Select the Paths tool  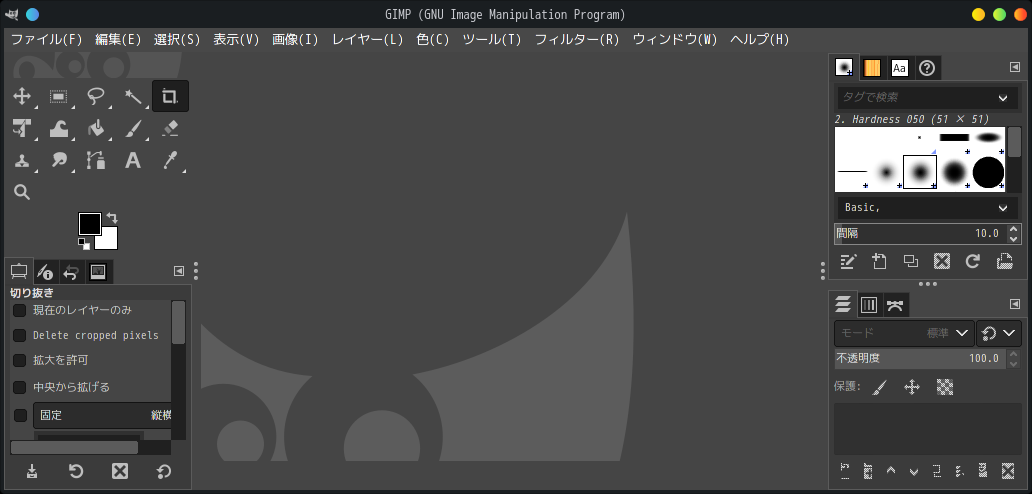click(x=96, y=160)
